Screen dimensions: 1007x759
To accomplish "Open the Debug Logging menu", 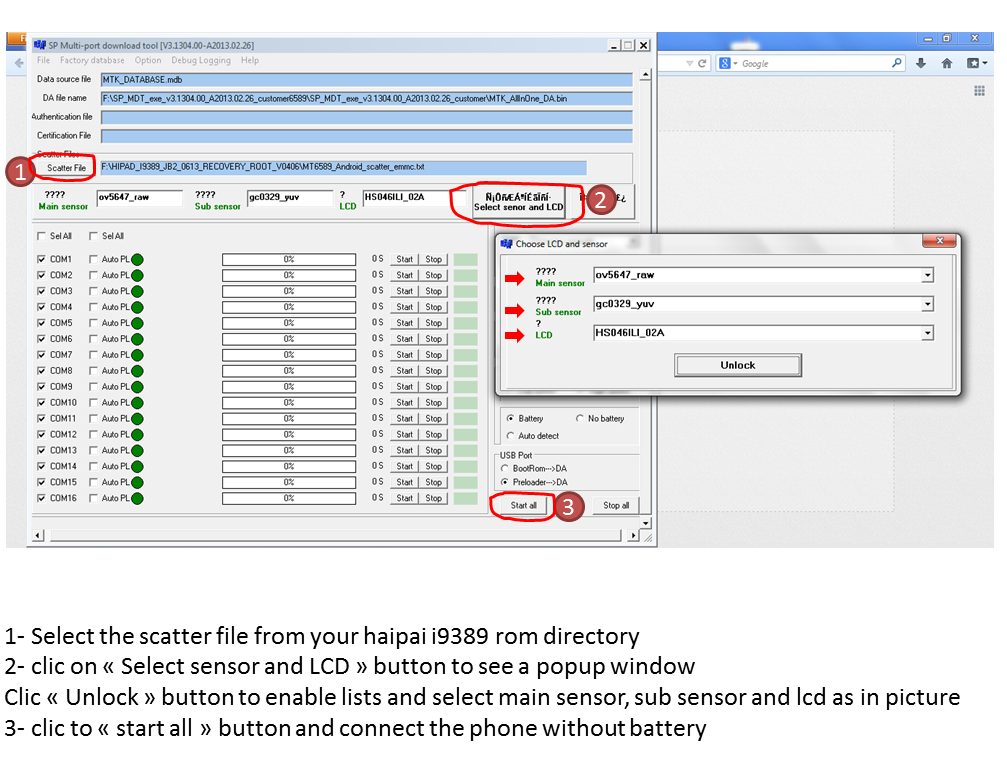I will point(200,60).
